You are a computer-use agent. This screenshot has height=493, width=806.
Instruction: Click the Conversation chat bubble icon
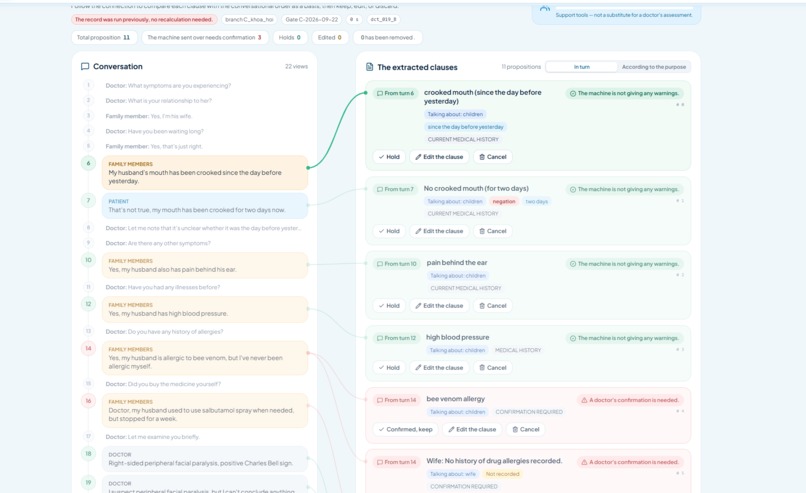tap(85, 66)
